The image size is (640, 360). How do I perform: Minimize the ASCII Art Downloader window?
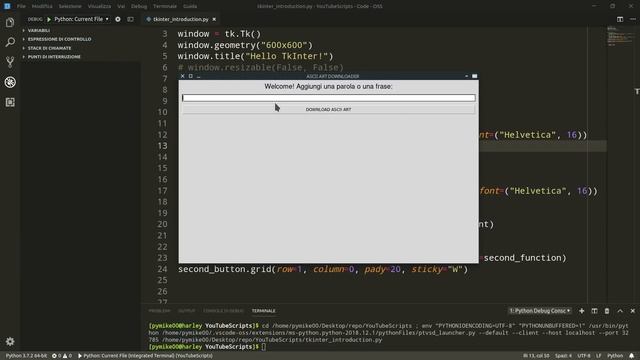199,76
